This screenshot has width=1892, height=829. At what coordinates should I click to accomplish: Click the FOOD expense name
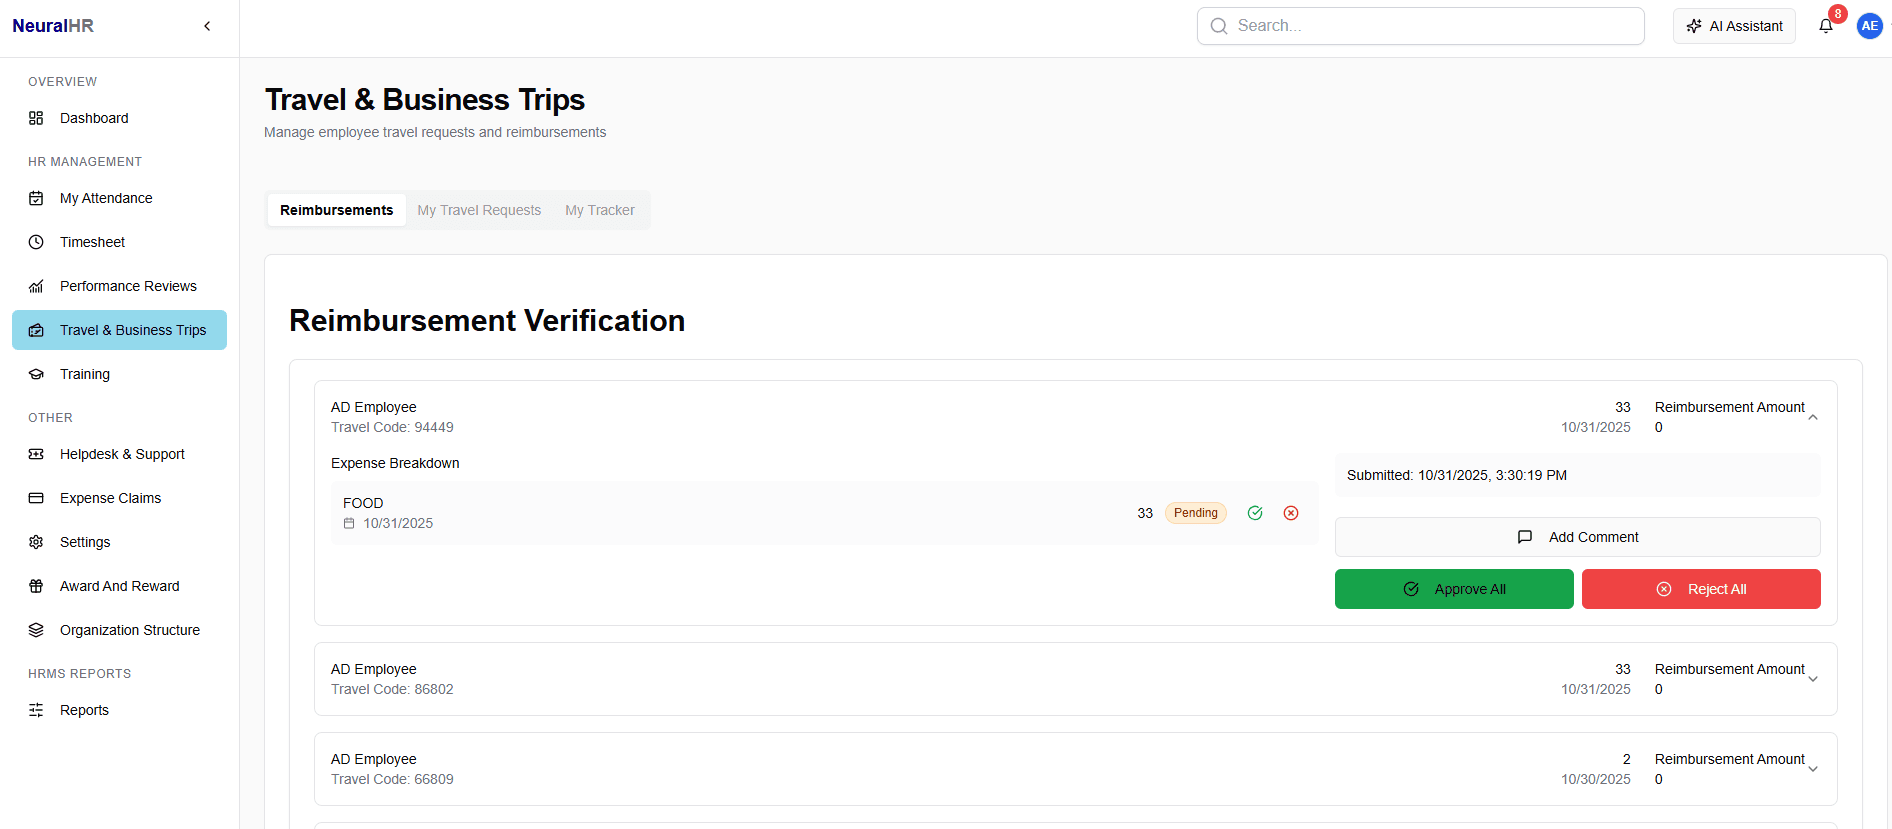pos(363,503)
